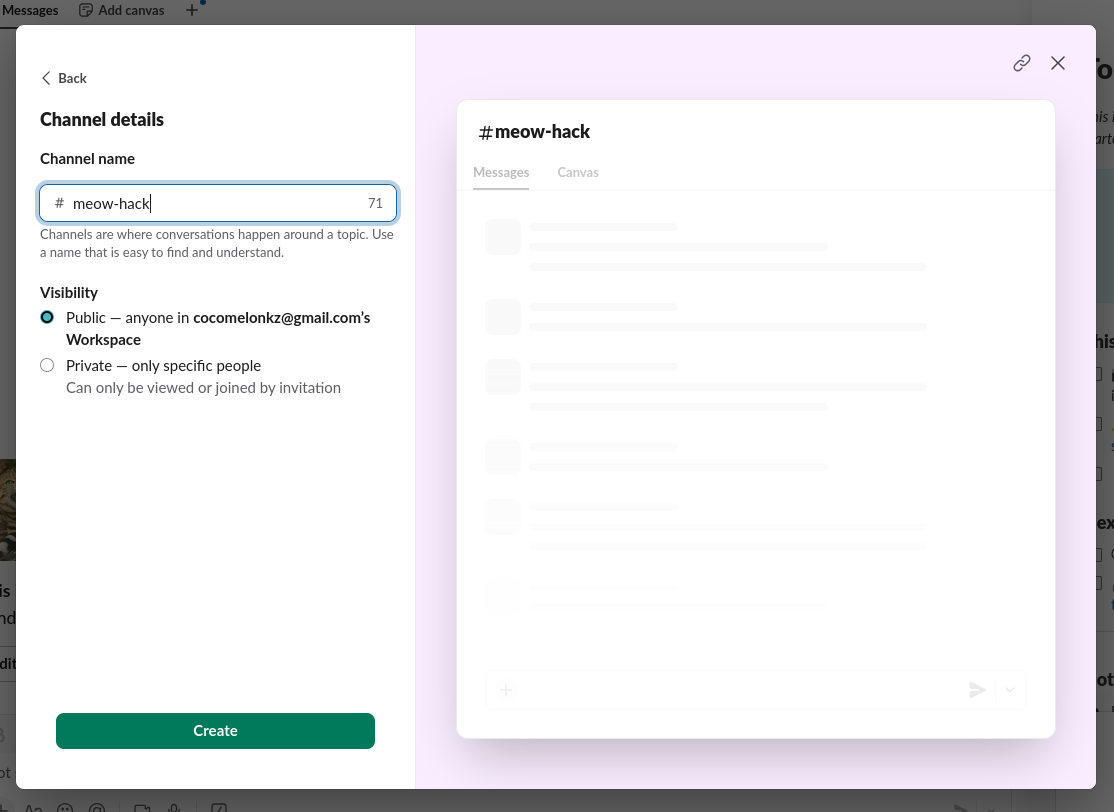This screenshot has width=1114, height=812.
Task: Open the send options chevron in the preview
Action: pos(1010,690)
